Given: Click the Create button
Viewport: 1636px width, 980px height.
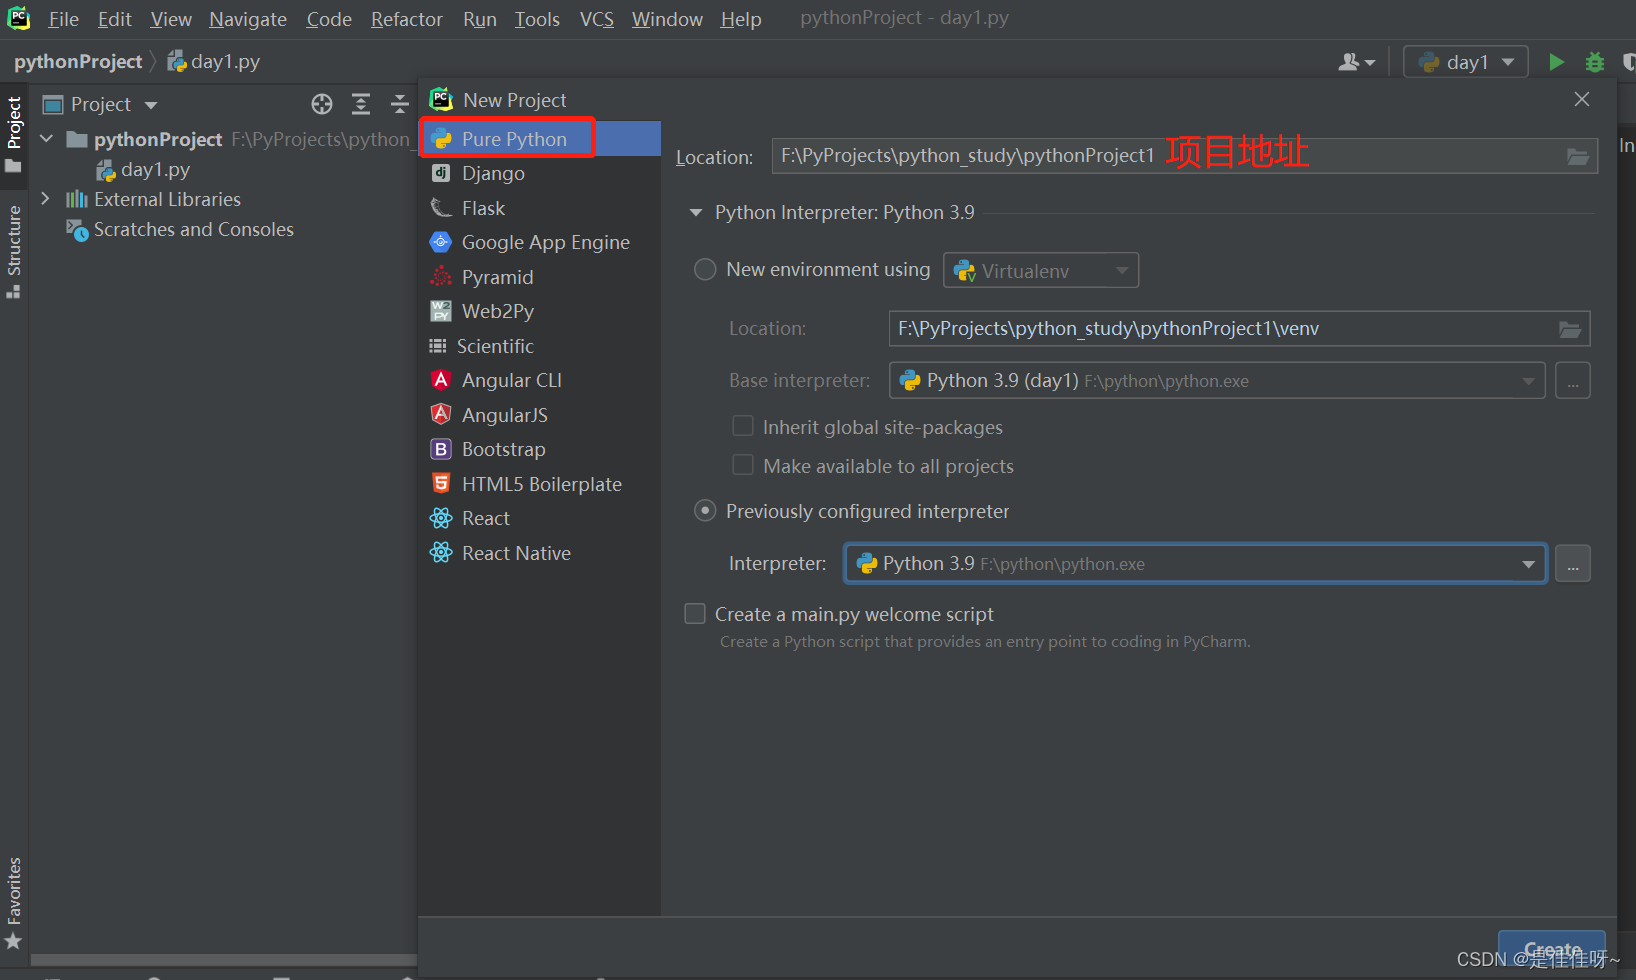Looking at the screenshot, I should [1552, 949].
